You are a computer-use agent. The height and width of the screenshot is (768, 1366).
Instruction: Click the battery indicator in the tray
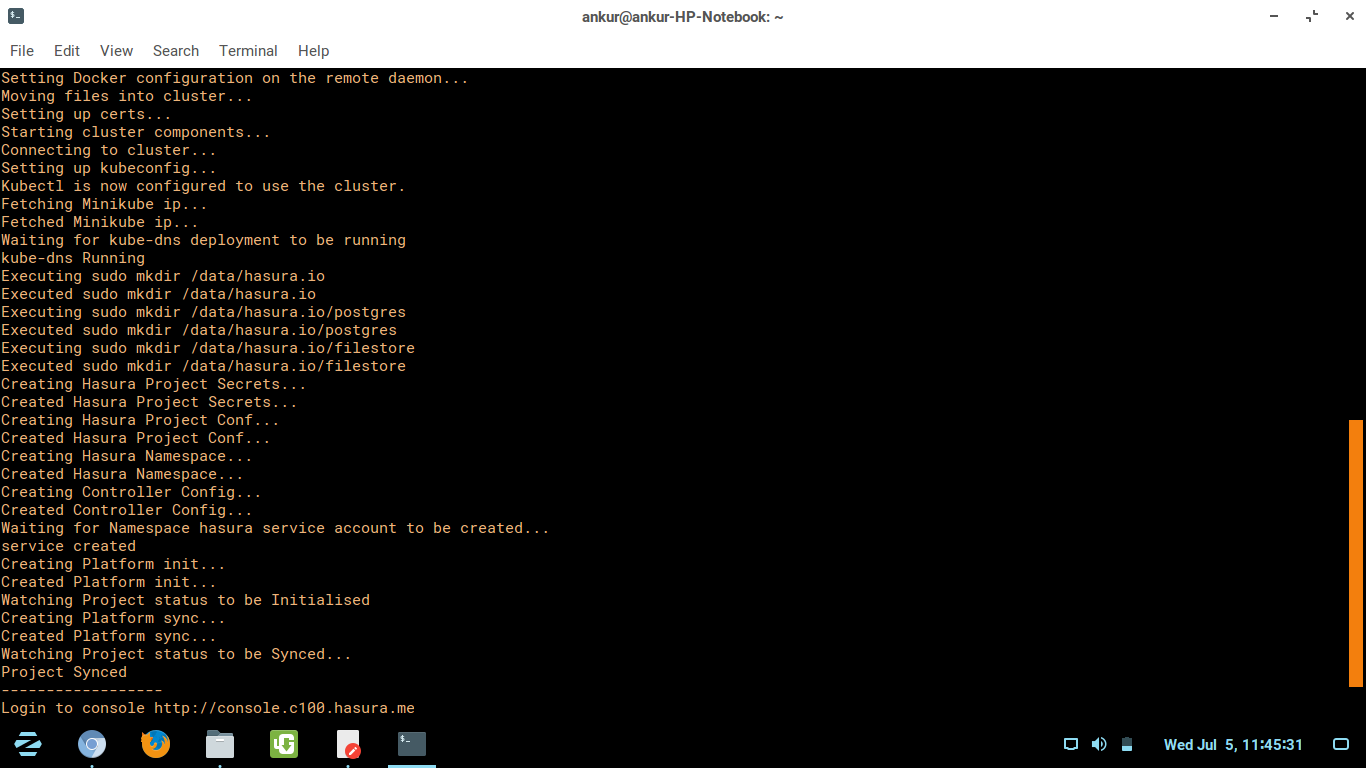(x=1127, y=744)
